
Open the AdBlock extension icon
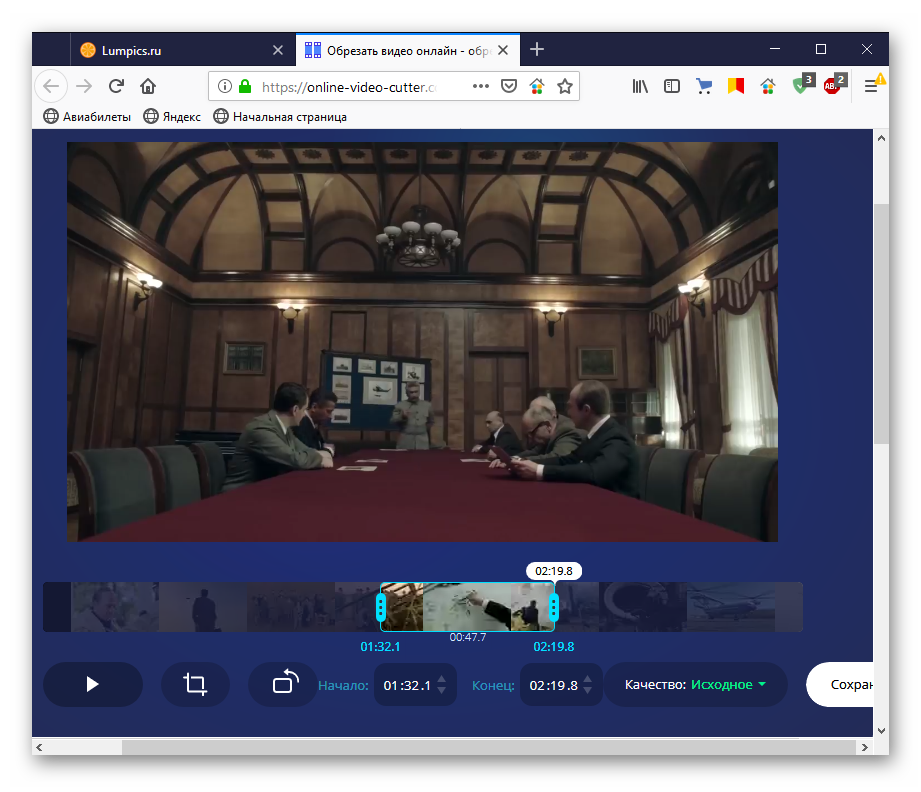pyautogui.click(x=832, y=86)
